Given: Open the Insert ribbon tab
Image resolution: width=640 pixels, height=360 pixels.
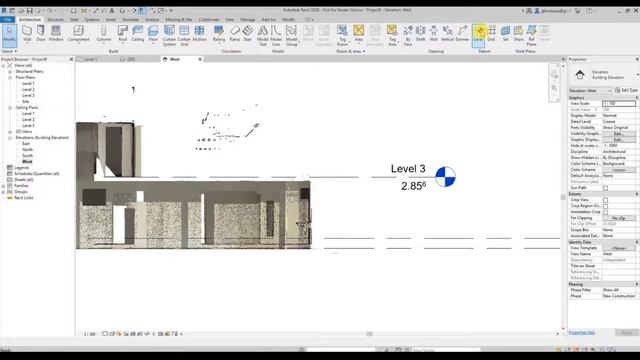Looking at the screenshot, I should tap(111, 20).
